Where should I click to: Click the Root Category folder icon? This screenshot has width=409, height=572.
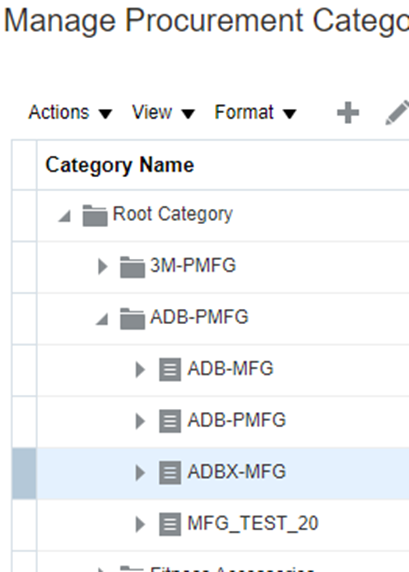click(95, 216)
